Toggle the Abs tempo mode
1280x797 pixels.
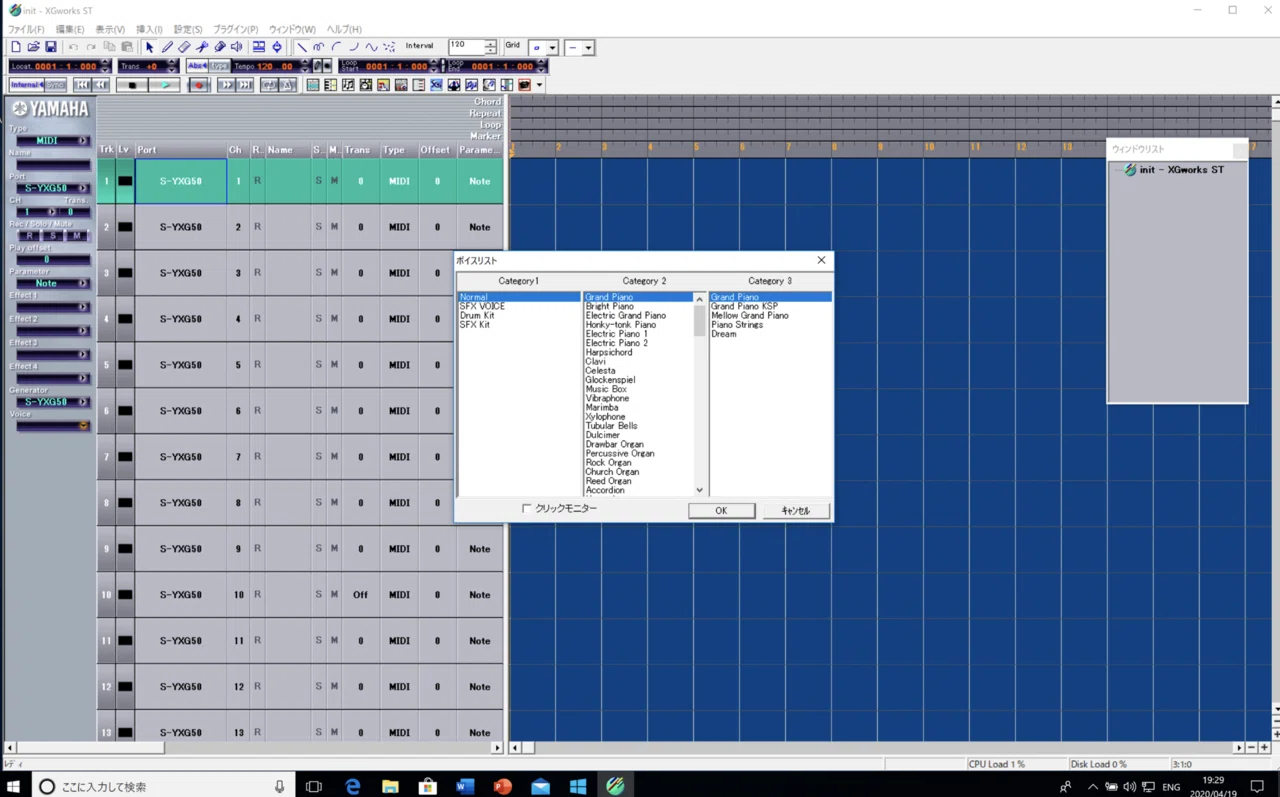click(197, 66)
